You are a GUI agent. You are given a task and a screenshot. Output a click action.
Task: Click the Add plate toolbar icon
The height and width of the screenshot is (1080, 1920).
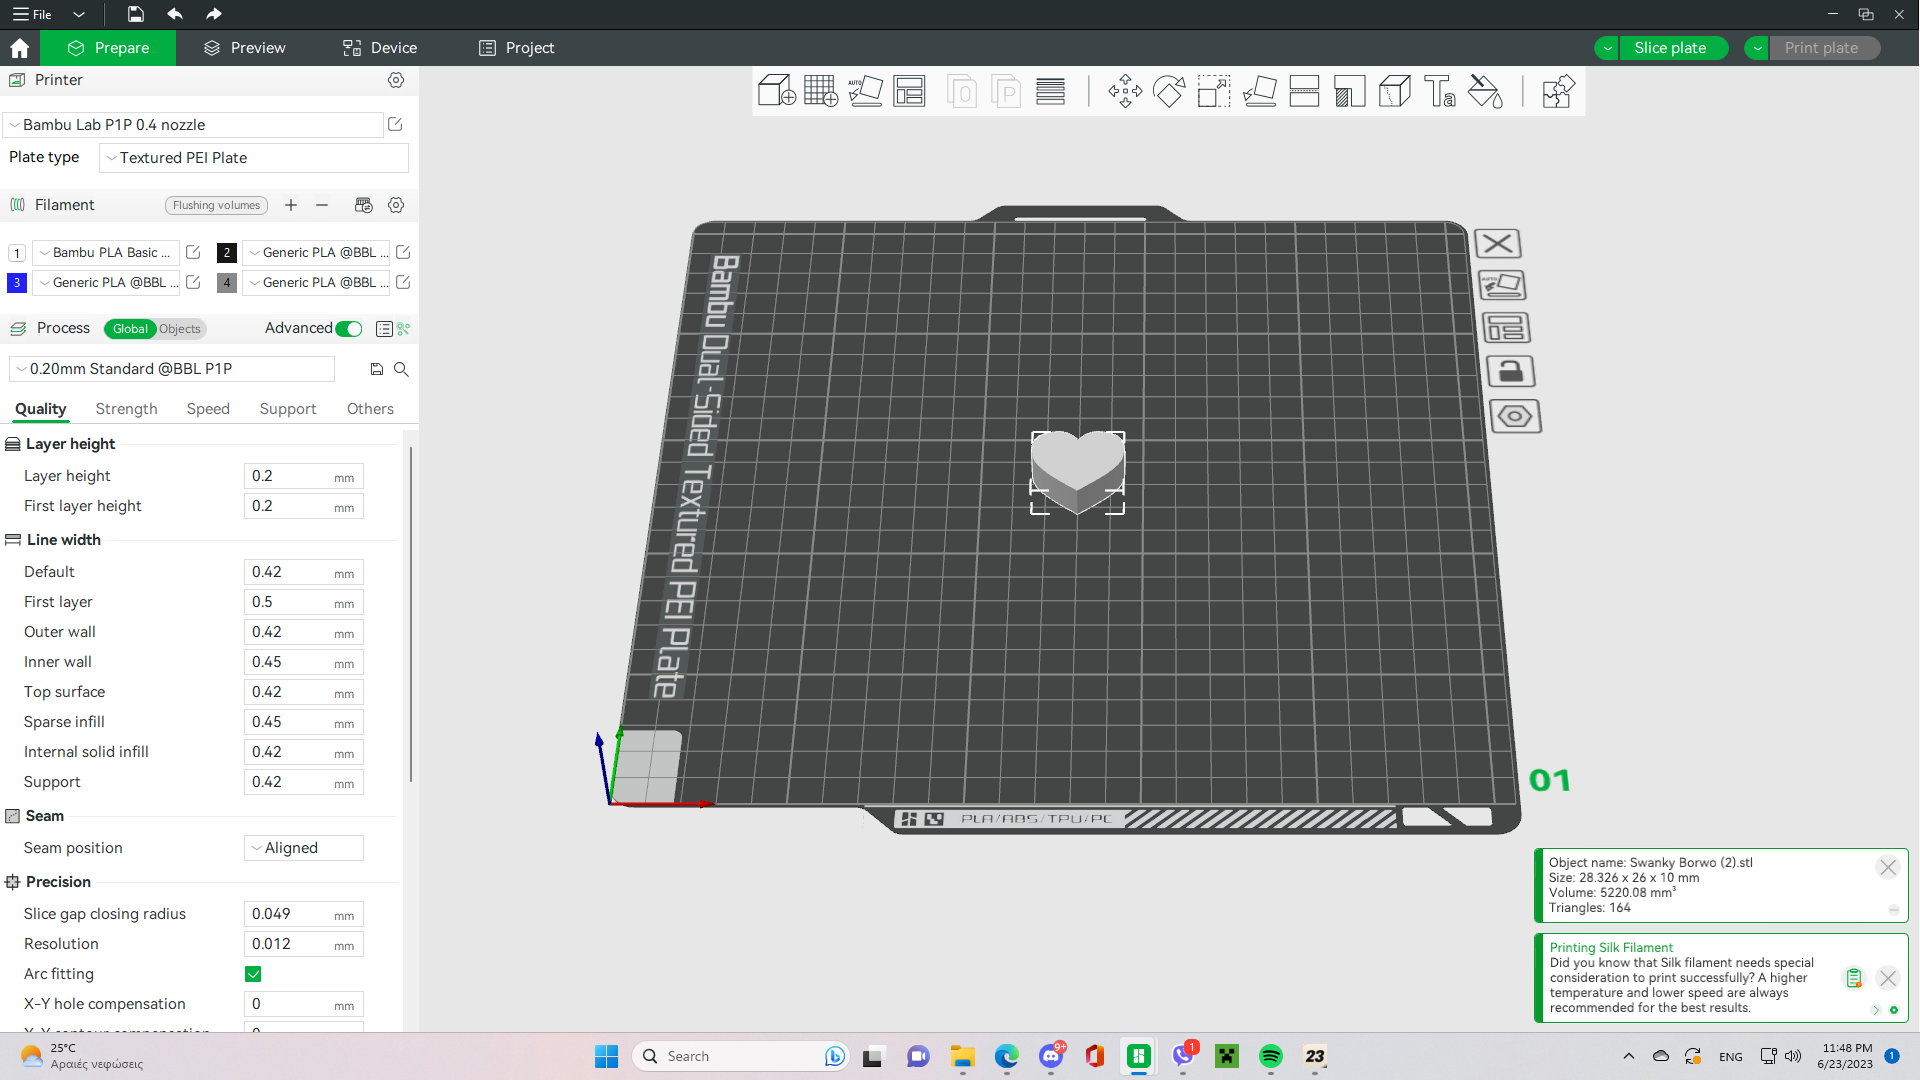click(x=821, y=91)
